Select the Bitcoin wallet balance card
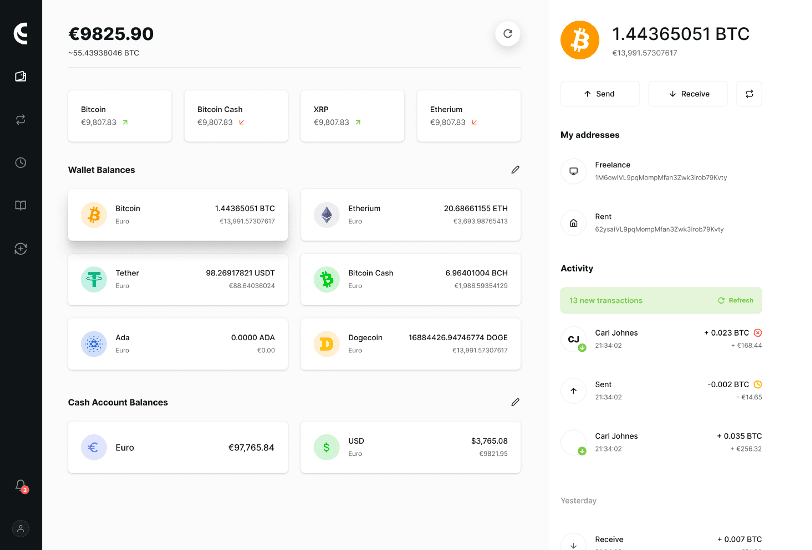This screenshot has width=812, height=550. (178, 214)
